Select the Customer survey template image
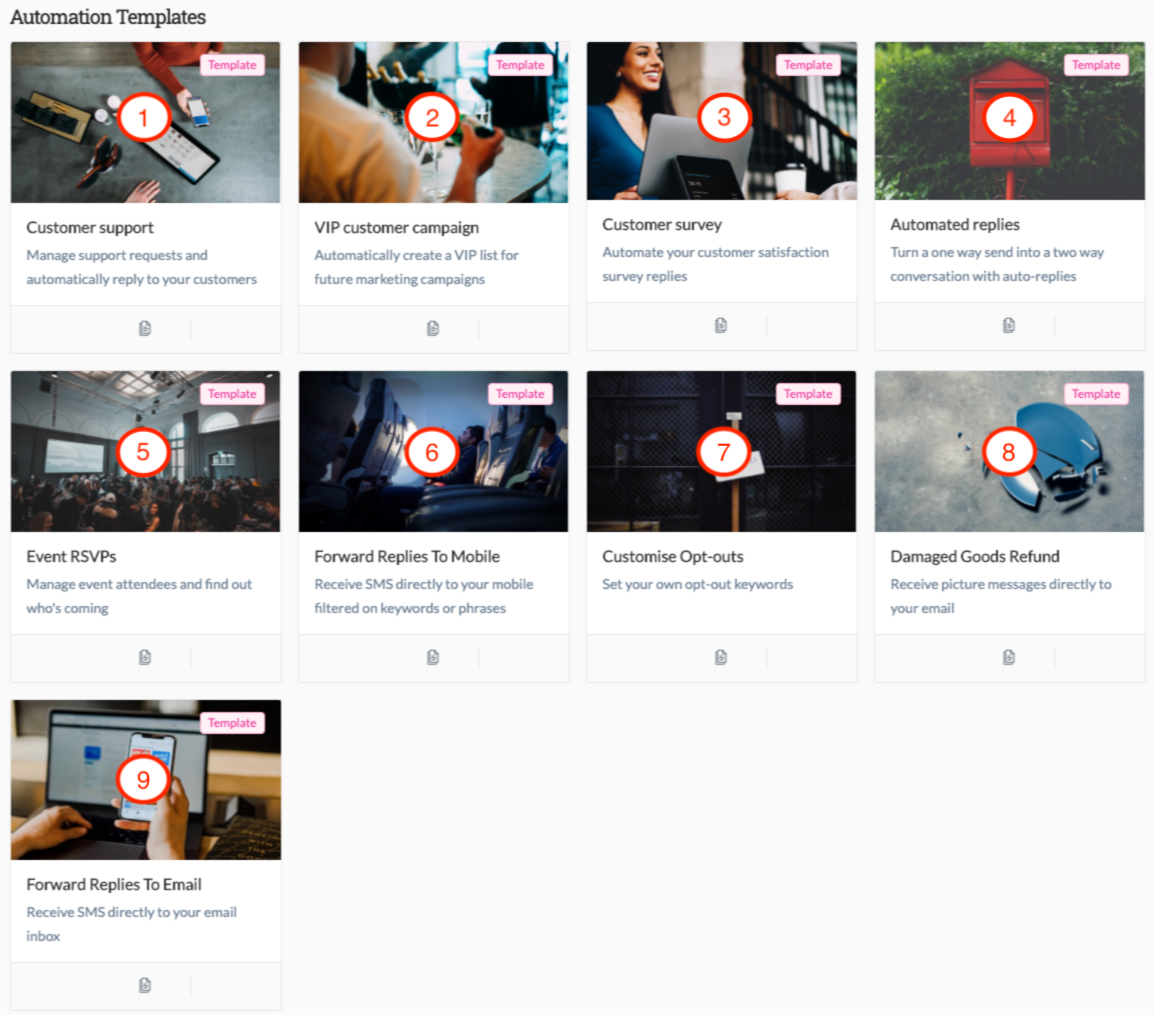Image resolution: width=1155 pixels, height=1015 pixels. click(x=721, y=121)
